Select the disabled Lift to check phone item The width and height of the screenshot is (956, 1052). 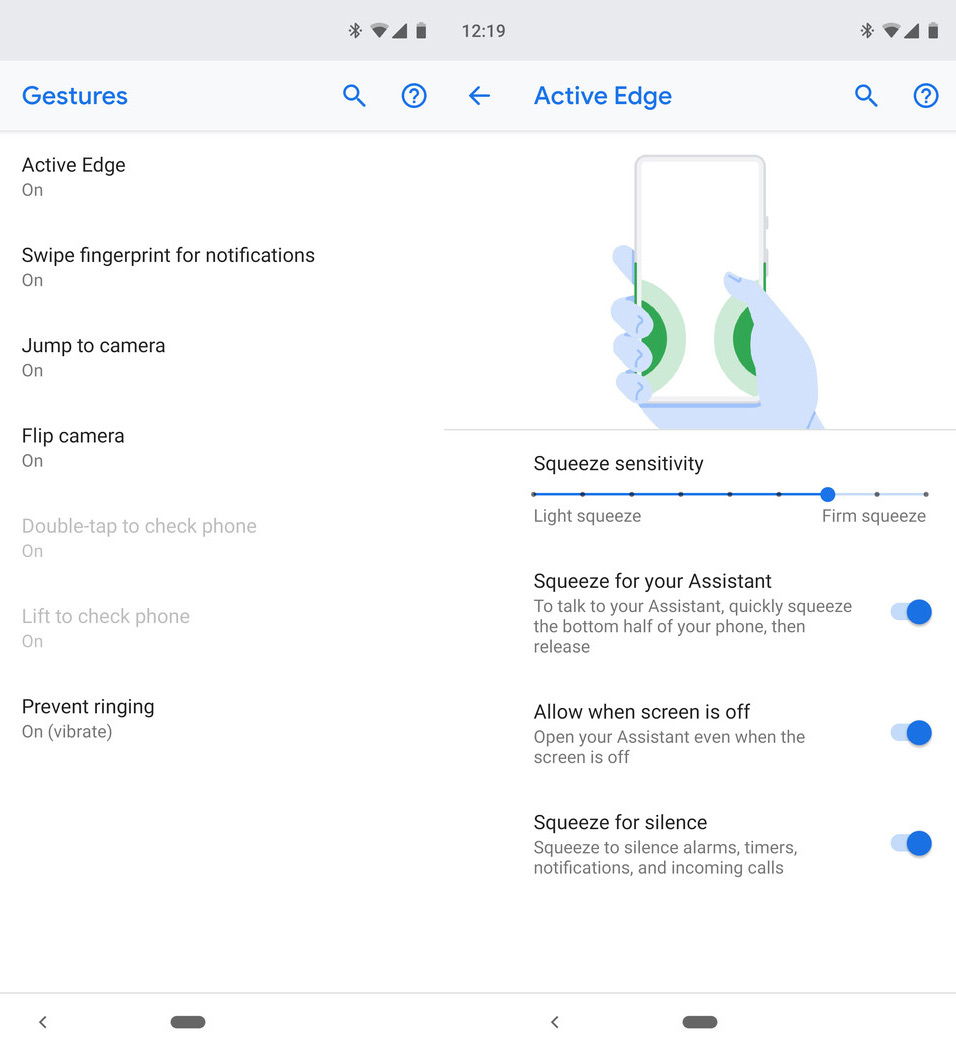[x=221, y=628]
